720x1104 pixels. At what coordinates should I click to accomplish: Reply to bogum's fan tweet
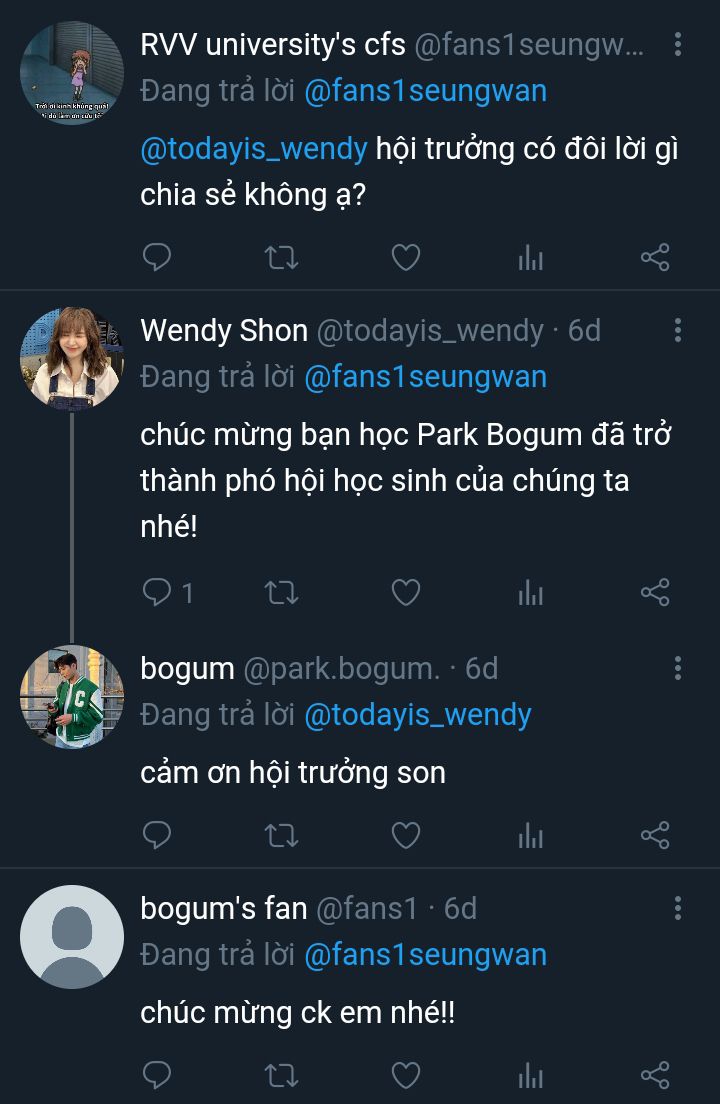(x=158, y=1075)
